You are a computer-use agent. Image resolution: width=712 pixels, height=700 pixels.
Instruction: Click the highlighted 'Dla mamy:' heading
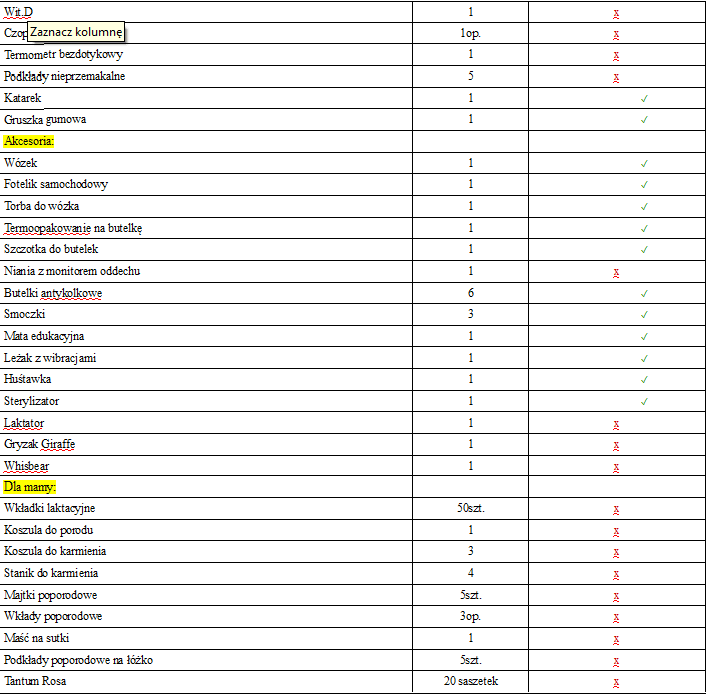pos(30,486)
